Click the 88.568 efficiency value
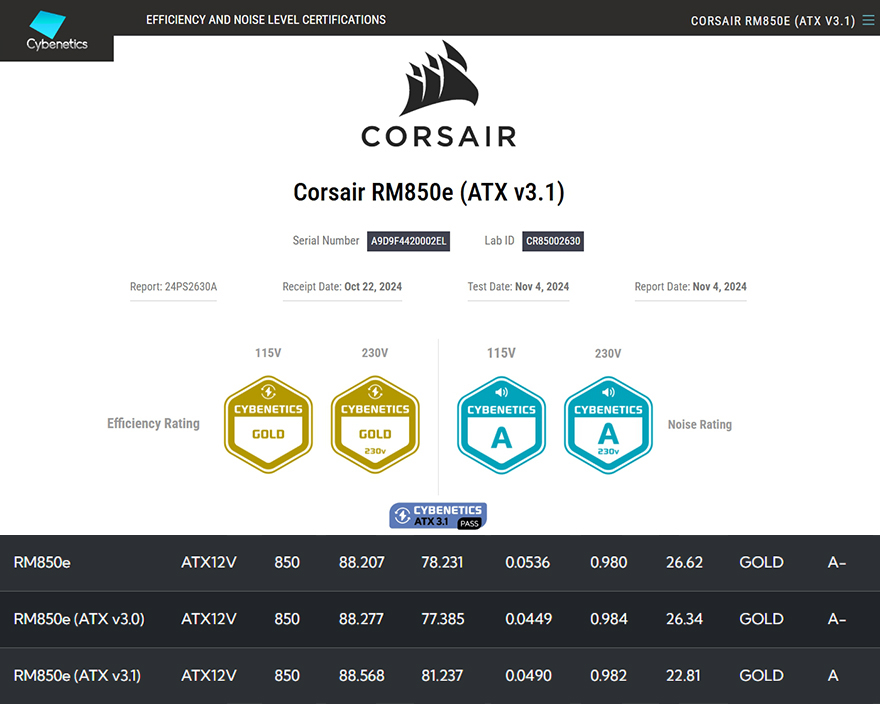Image resolution: width=880 pixels, height=704 pixels. point(361,675)
